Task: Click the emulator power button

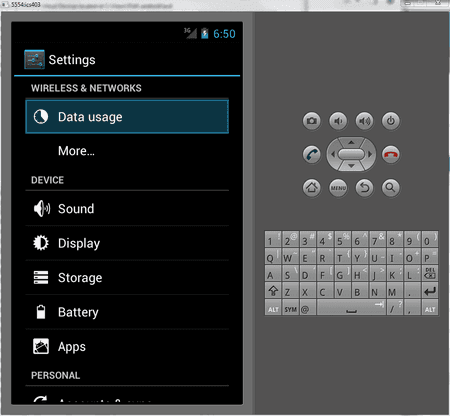Action: [x=391, y=121]
